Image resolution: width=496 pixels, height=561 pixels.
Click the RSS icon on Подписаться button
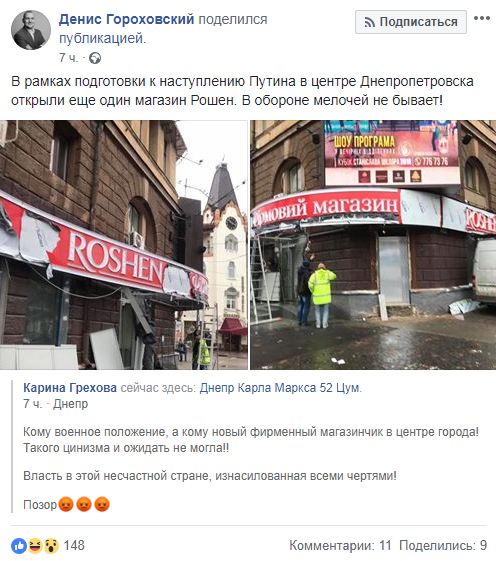[370, 23]
